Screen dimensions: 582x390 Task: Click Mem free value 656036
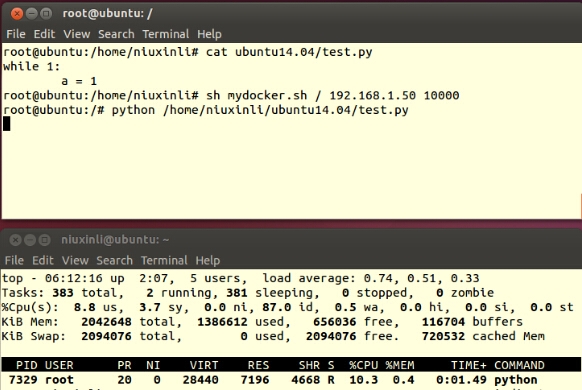(x=334, y=322)
